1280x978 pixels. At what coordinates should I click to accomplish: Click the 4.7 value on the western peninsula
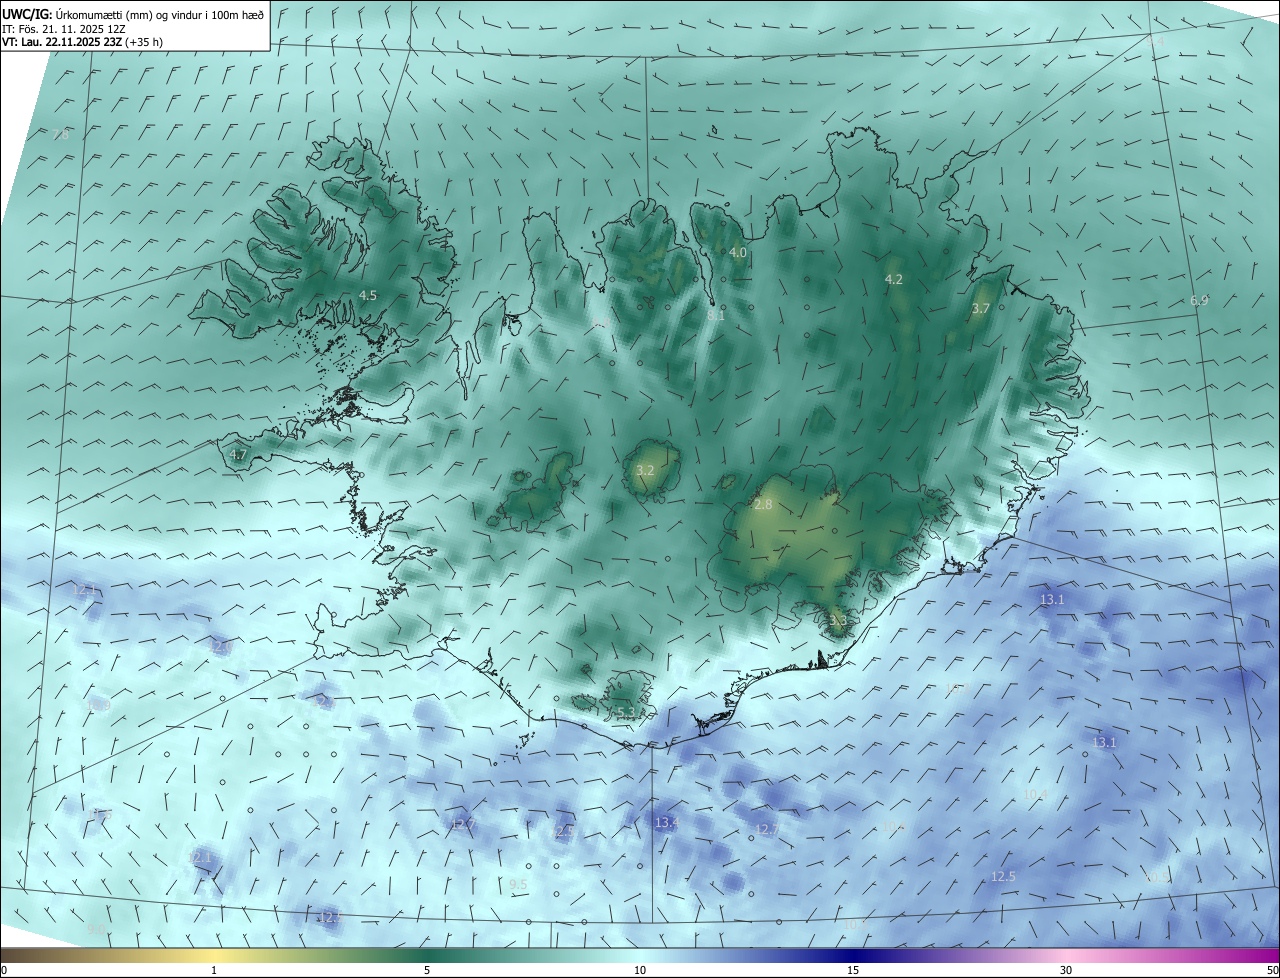238,454
